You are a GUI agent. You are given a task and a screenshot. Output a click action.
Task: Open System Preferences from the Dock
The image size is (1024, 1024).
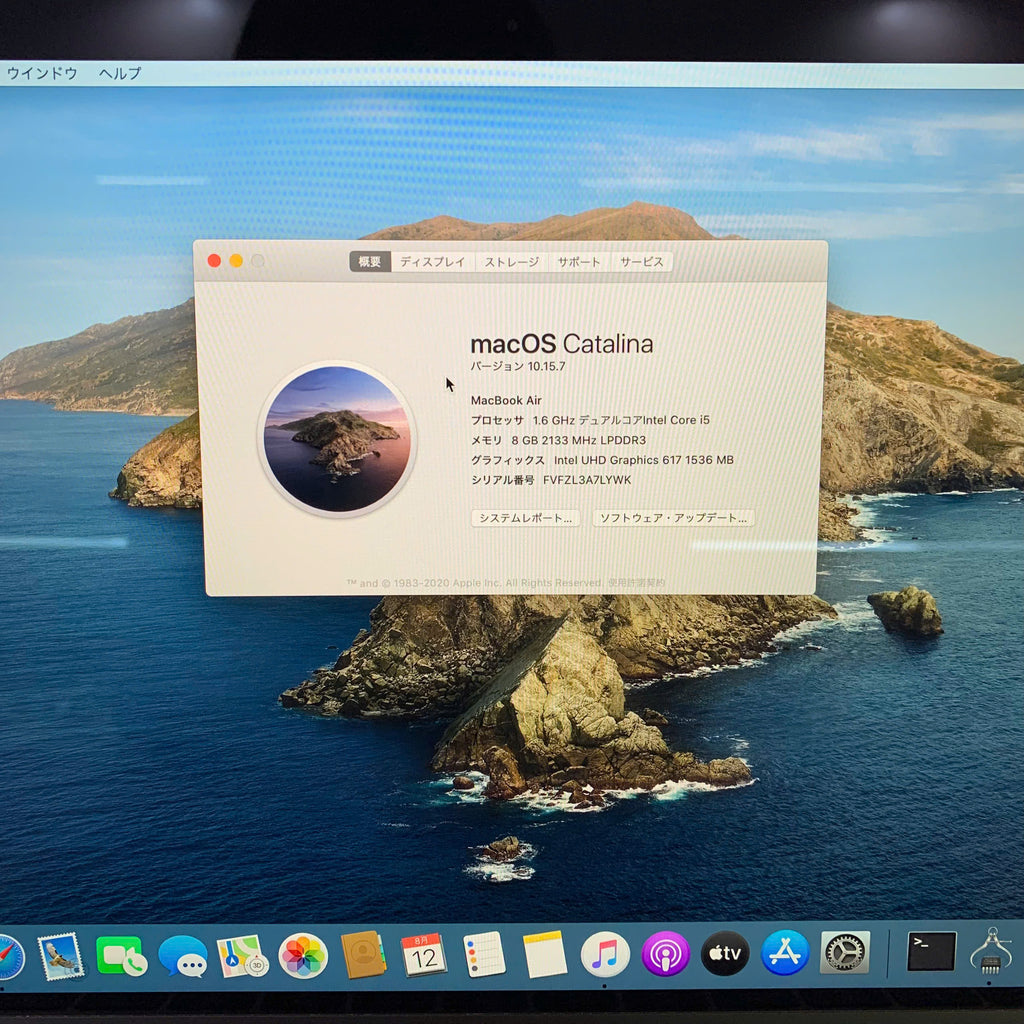pyautogui.click(x=844, y=952)
